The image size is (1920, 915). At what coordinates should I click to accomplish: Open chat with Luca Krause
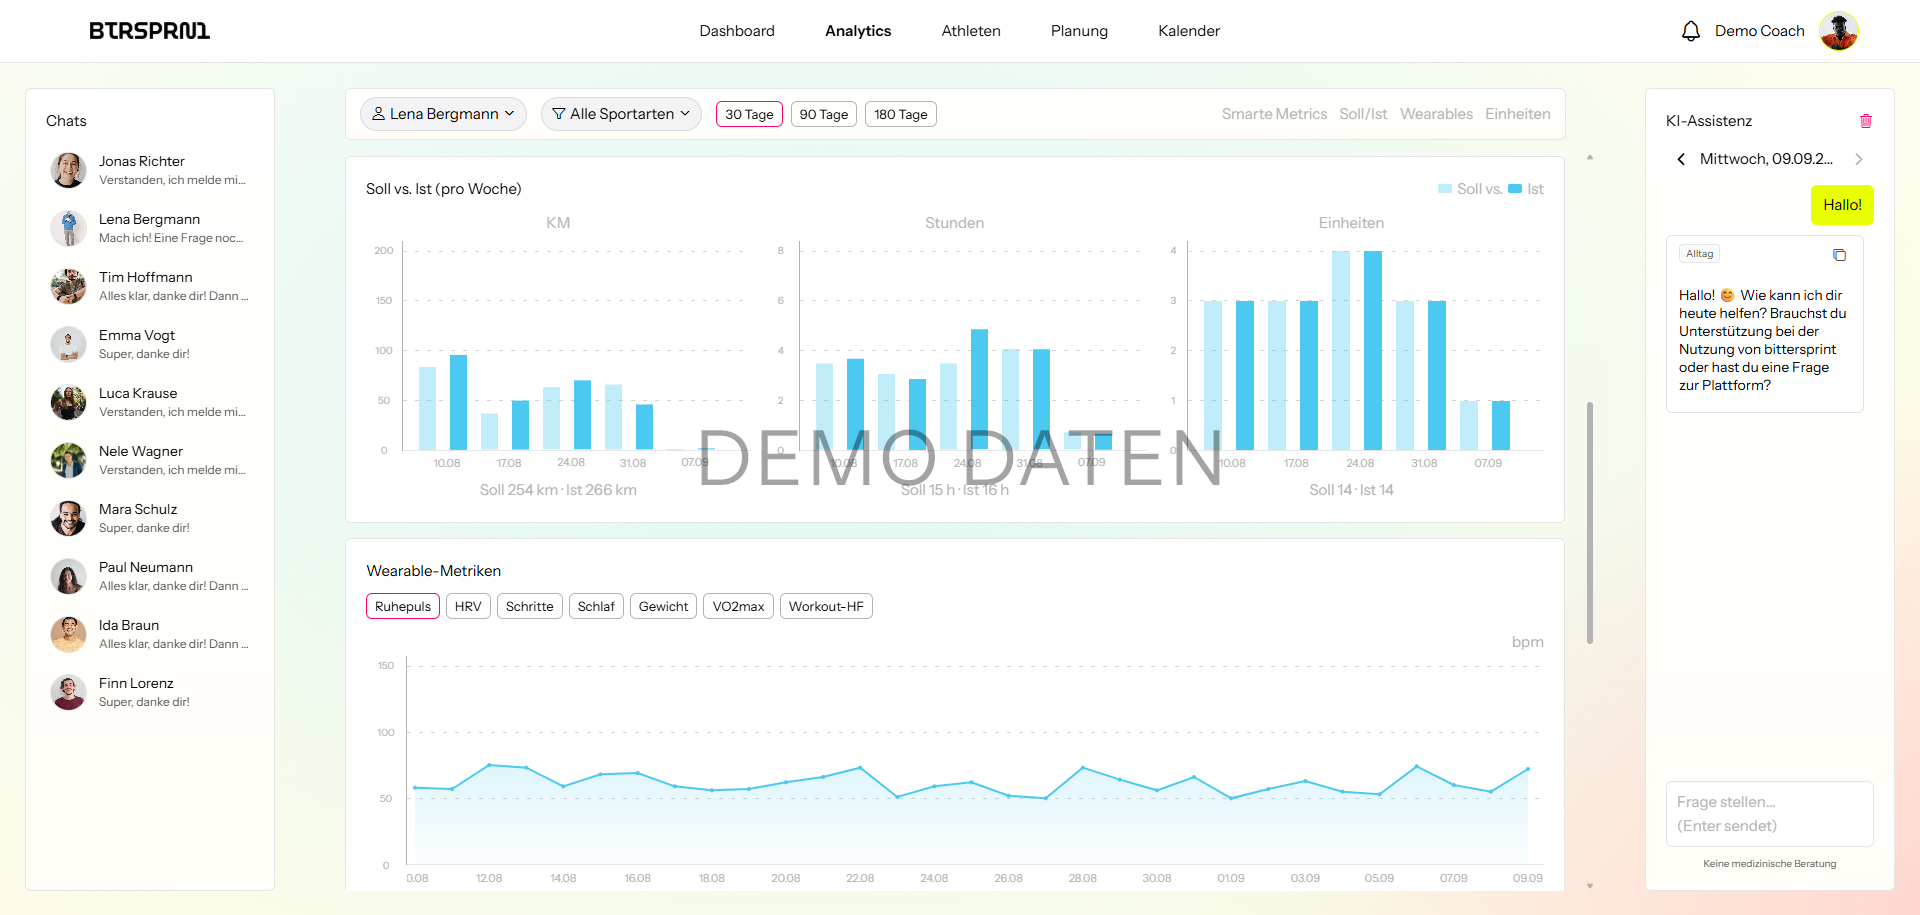pyautogui.click(x=150, y=402)
